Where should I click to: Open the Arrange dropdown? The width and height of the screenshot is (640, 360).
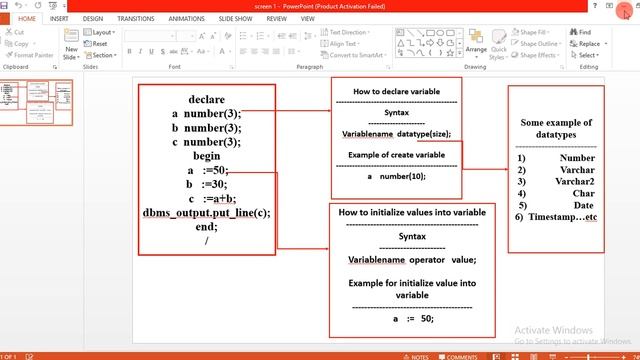point(476,44)
